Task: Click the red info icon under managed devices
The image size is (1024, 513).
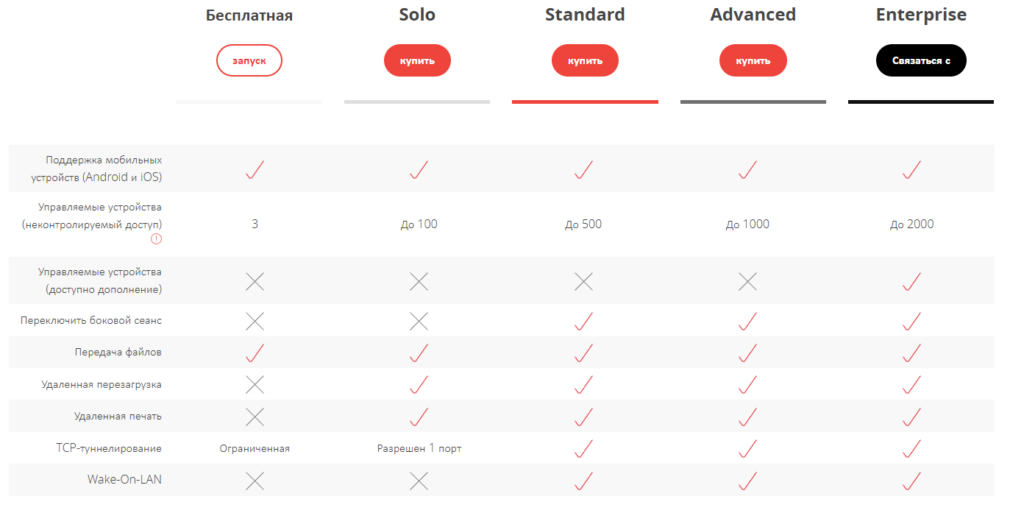Action: point(156,239)
